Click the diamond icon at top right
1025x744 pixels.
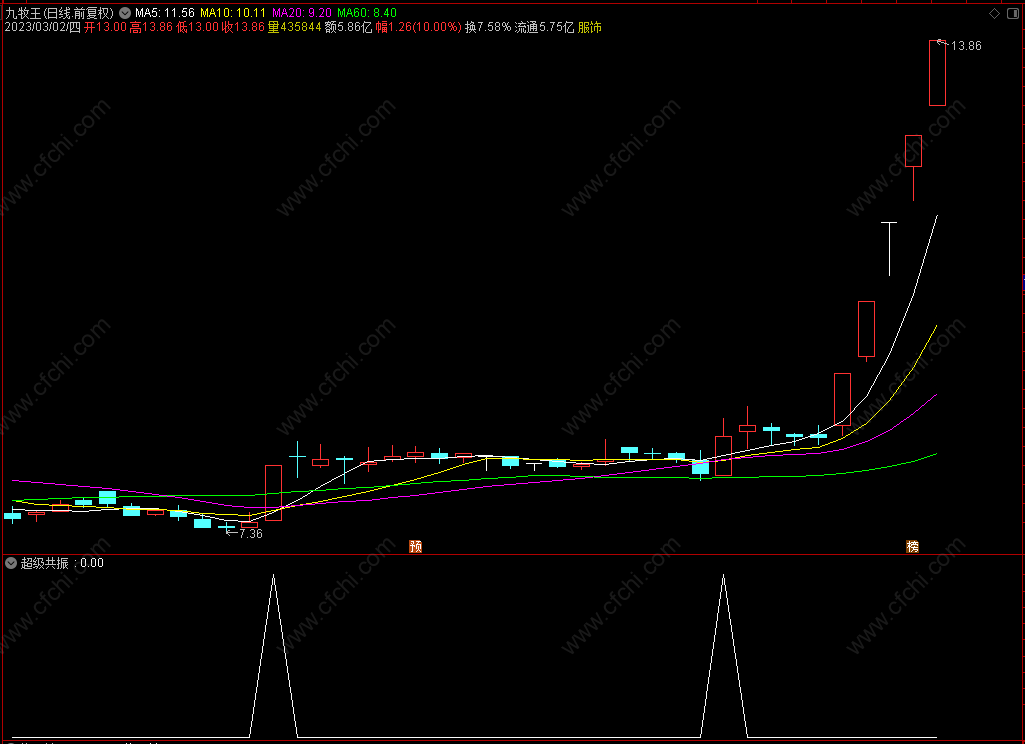tap(994, 14)
